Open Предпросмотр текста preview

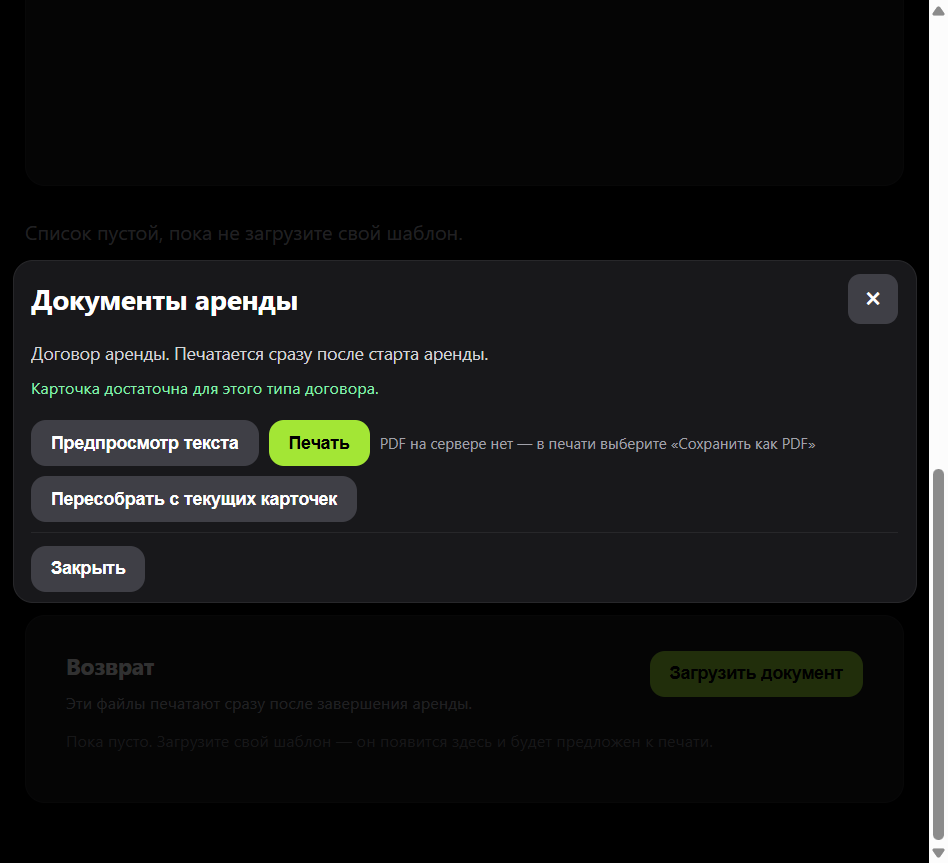tap(144, 443)
